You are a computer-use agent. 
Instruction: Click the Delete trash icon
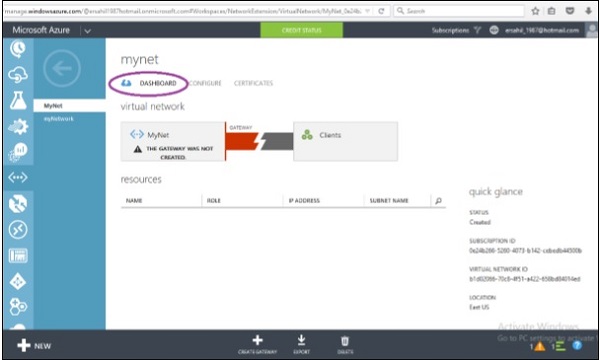tap(345, 340)
